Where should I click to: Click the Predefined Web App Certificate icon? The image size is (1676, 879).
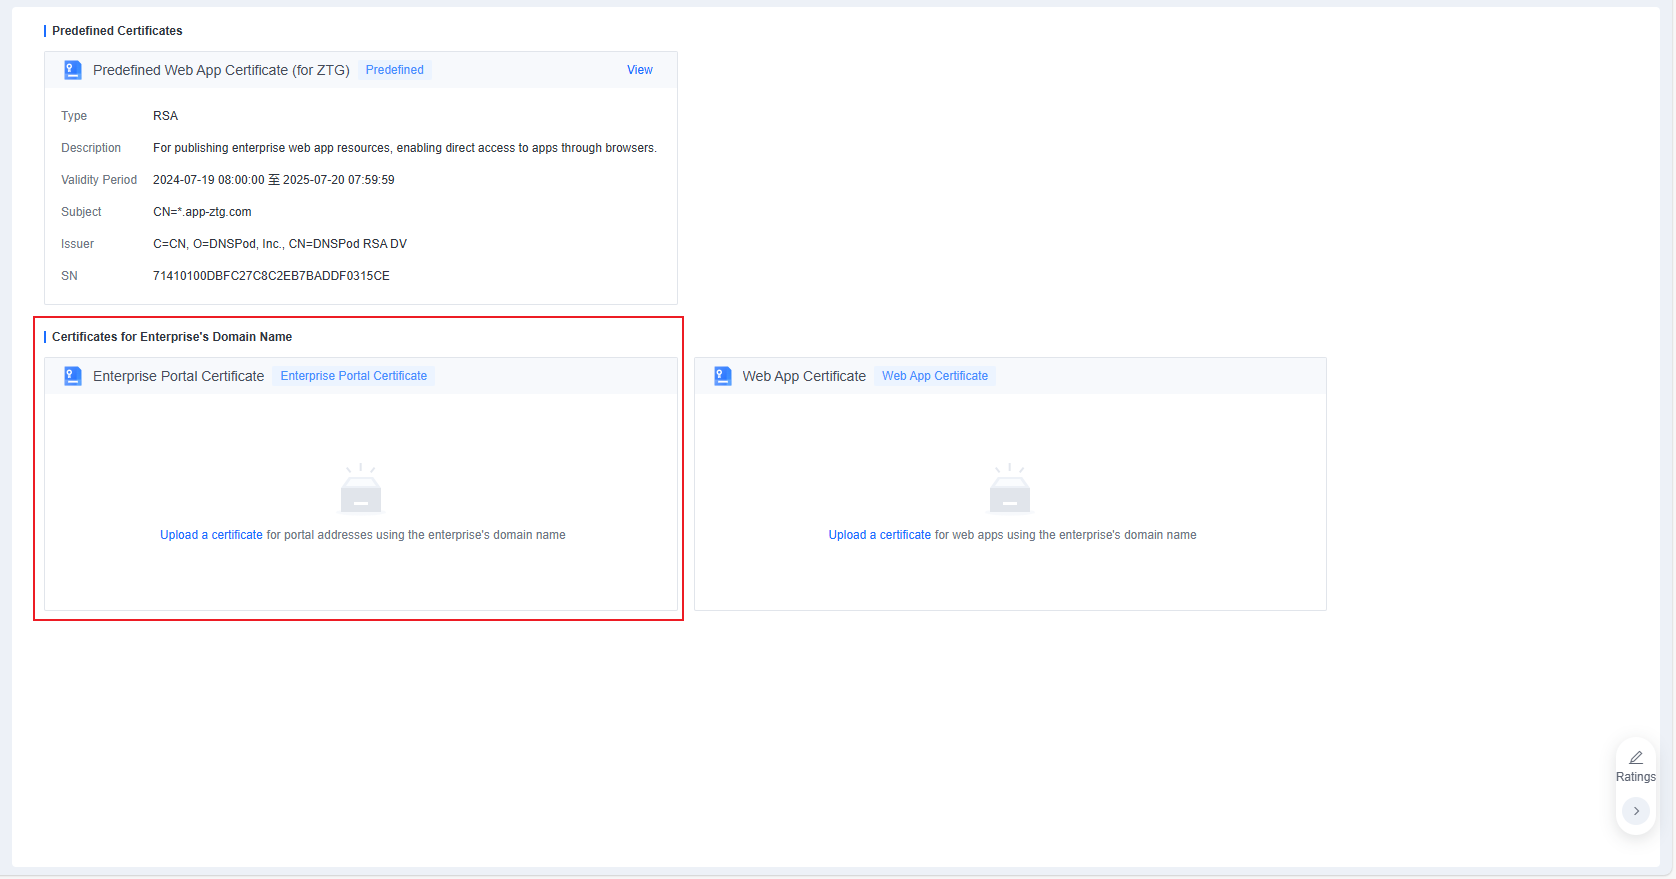click(x=73, y=70)
